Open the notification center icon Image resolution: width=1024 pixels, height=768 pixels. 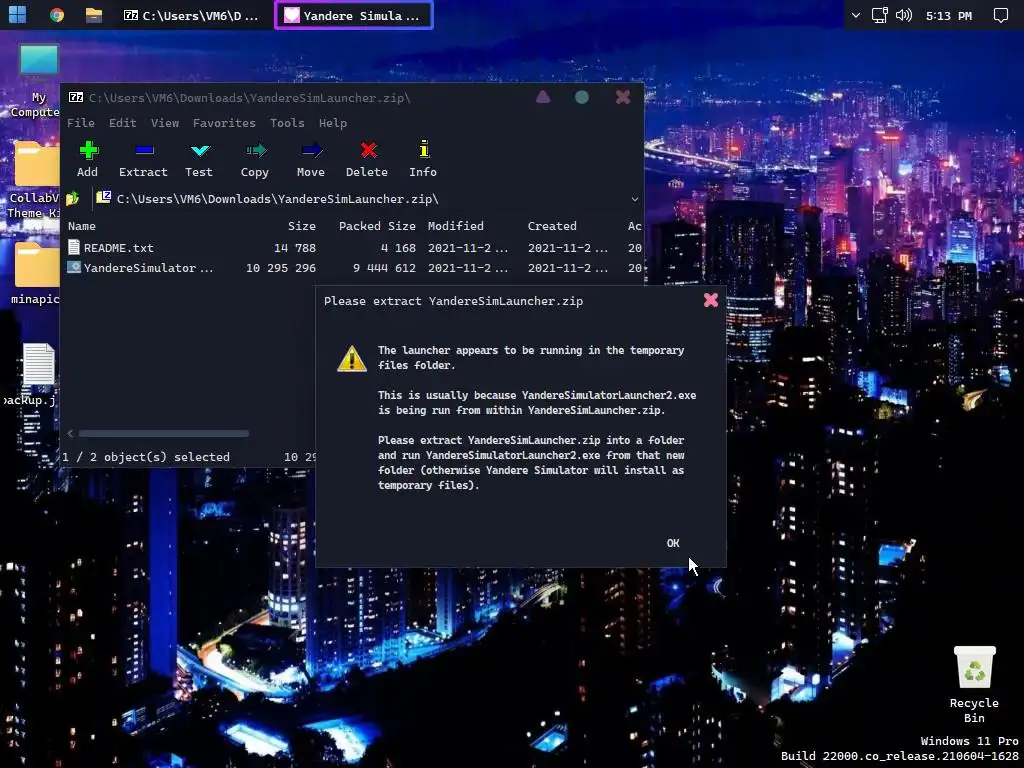tap(1000, 15)
